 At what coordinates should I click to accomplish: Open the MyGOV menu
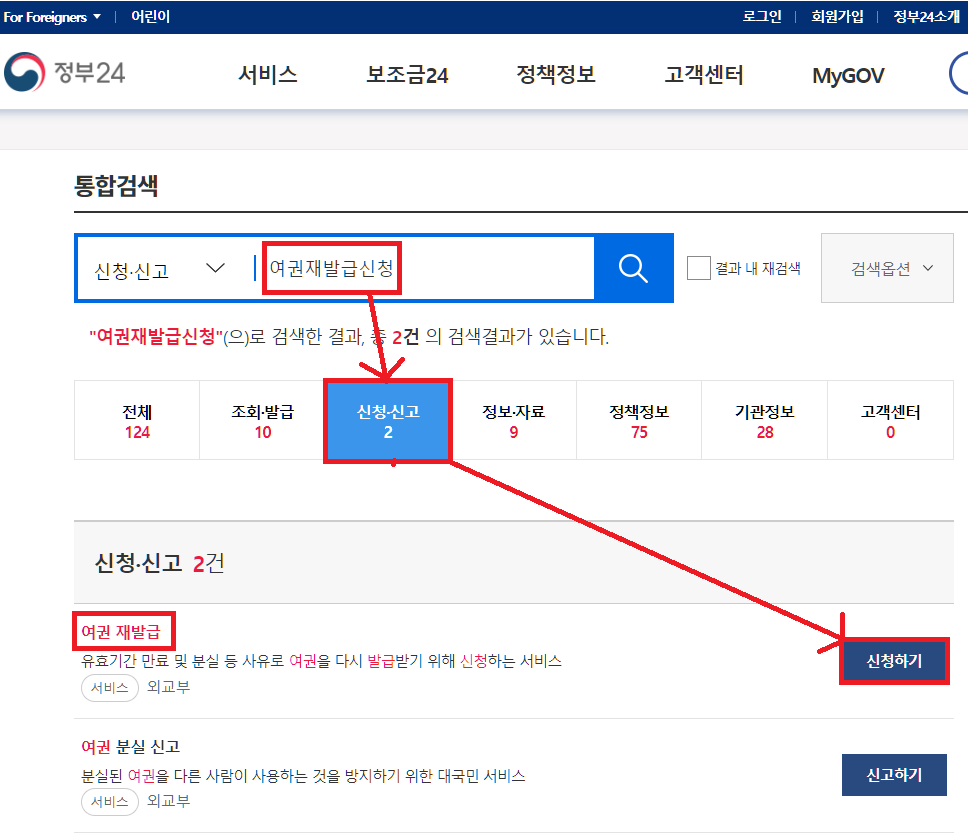click(847, 74)
